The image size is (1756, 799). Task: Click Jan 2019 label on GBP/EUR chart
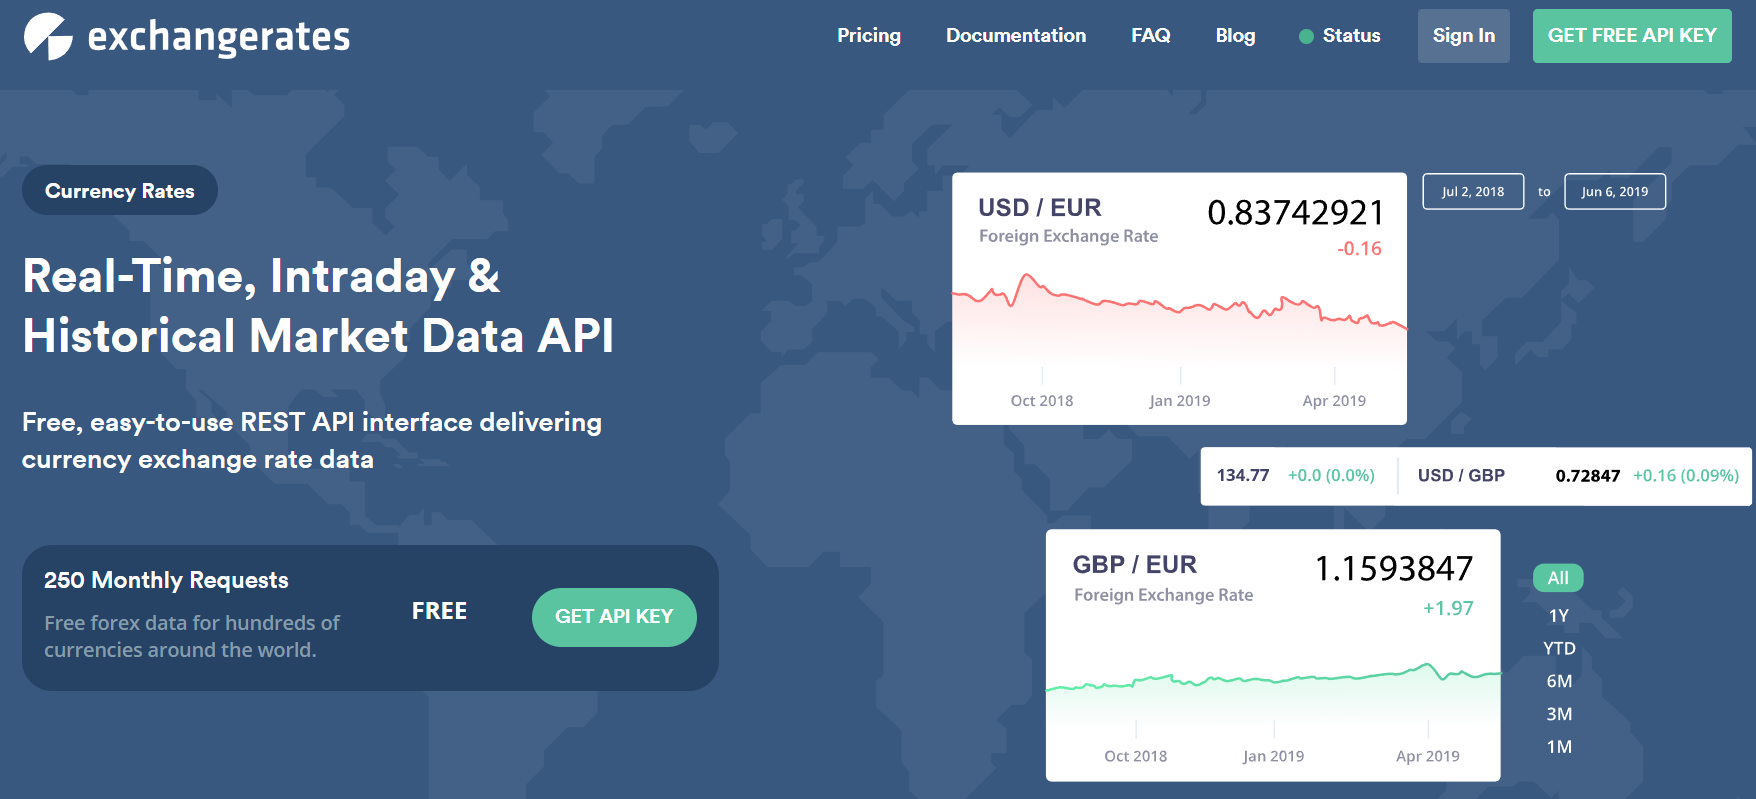(x=1273, y=757)
